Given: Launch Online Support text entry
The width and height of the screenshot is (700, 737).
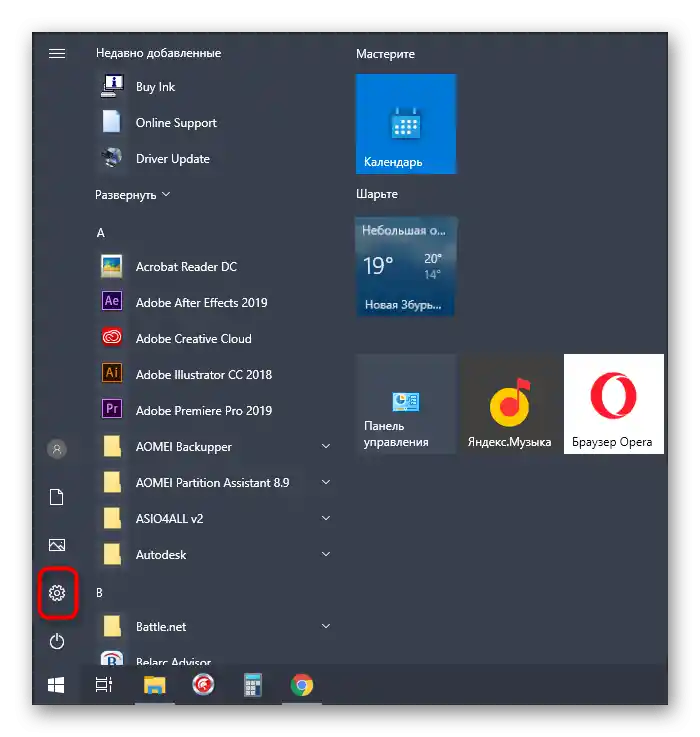Looking at the screenshot, I should point(176,123).
